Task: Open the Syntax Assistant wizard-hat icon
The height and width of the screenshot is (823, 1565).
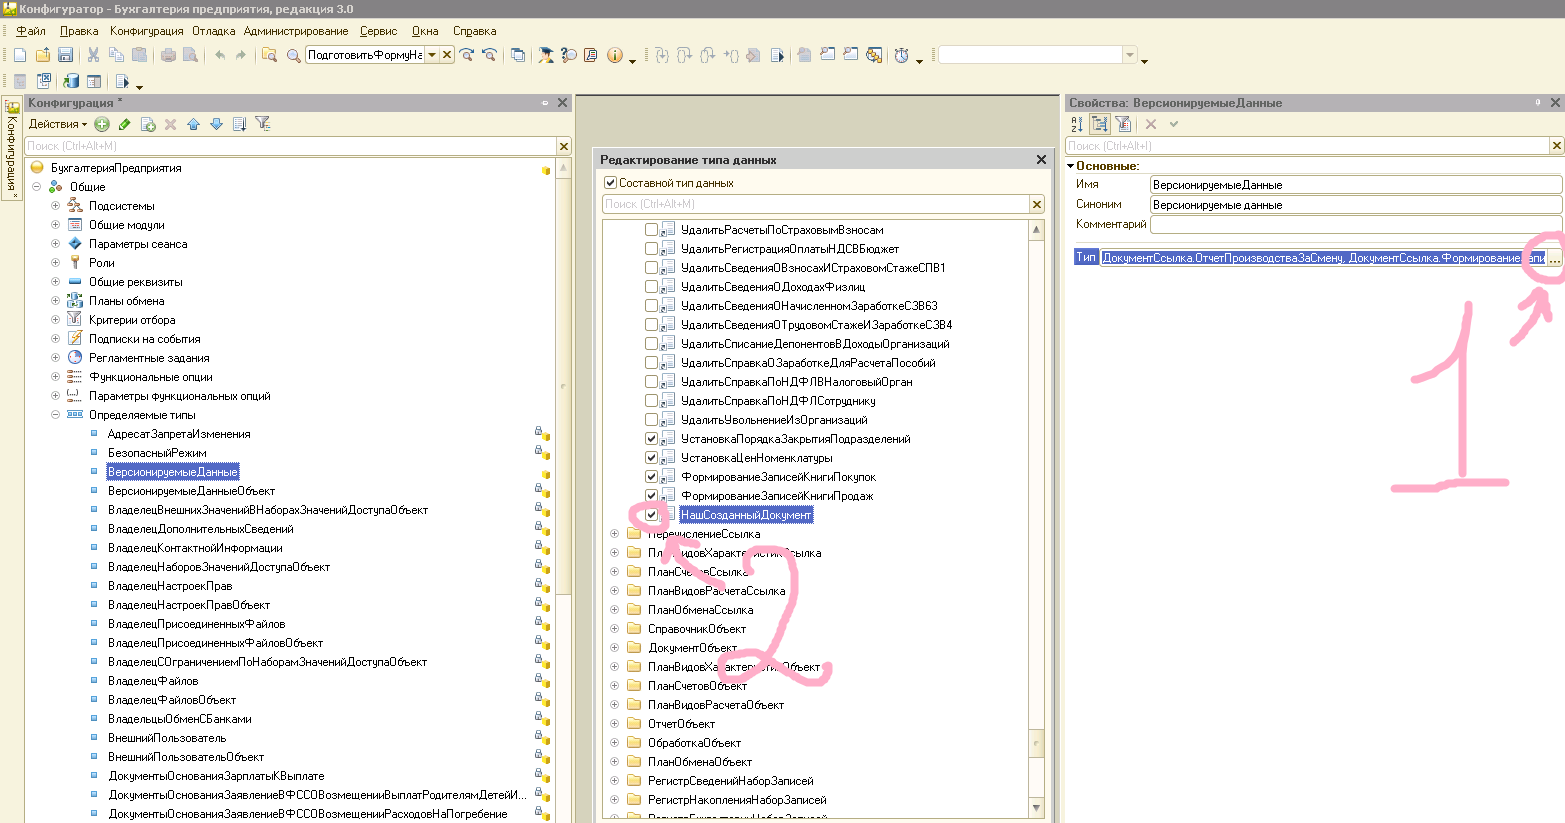Action: tap(545, 55)
